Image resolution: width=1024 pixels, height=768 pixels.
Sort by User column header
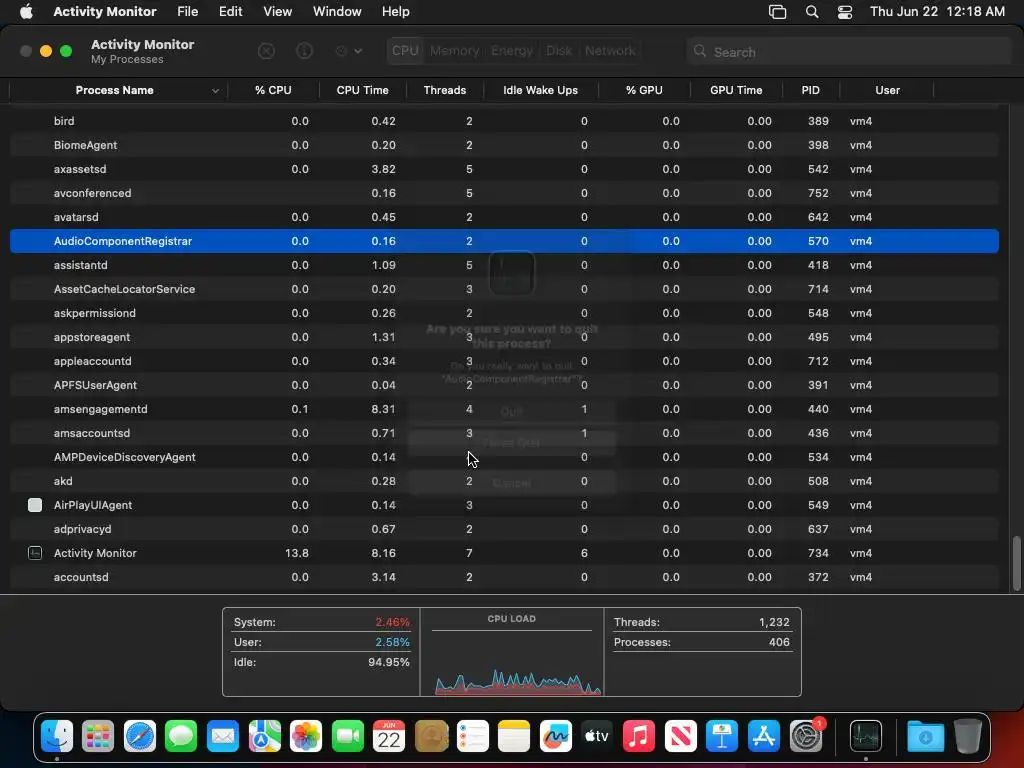pyautogui.click(x=887, y=90)
